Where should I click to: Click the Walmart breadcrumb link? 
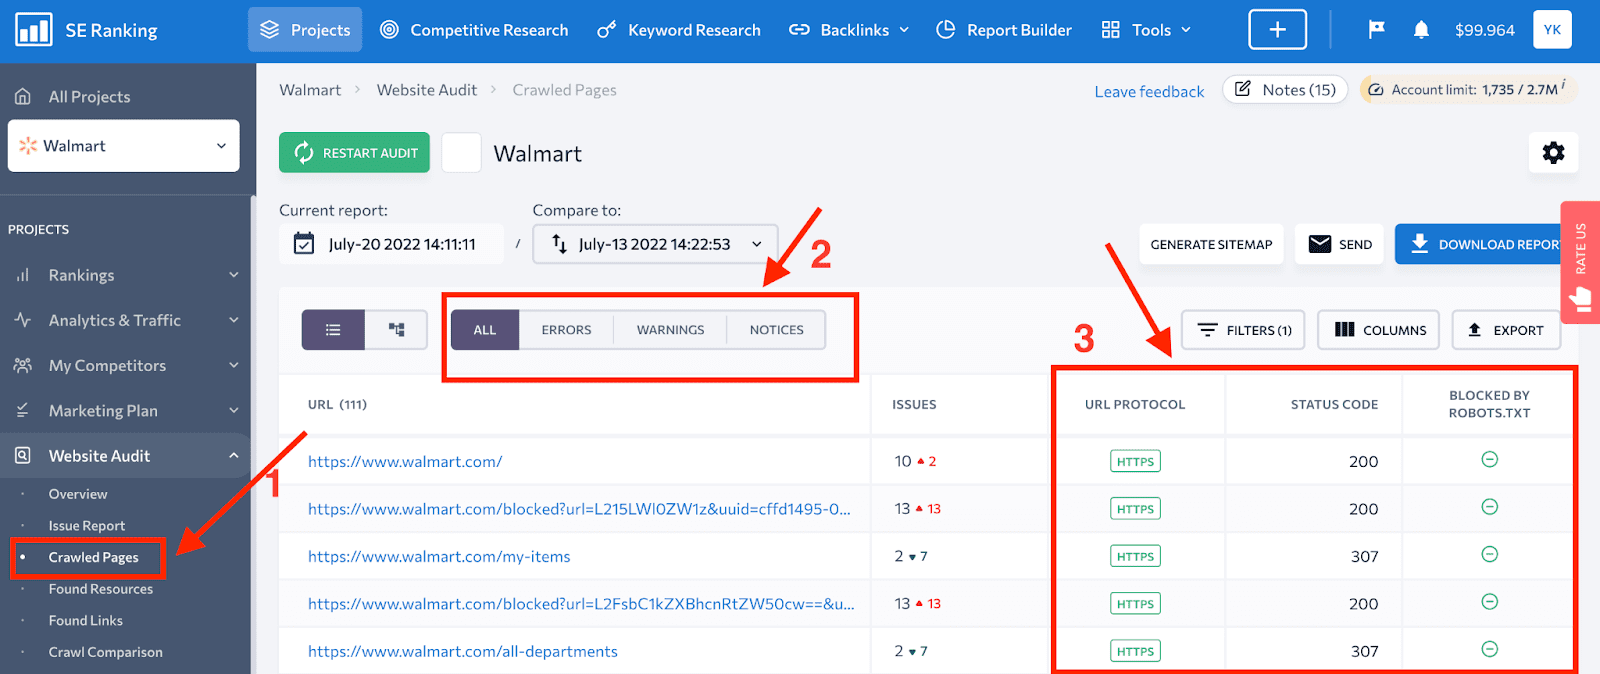pyautogui.click(x=310, y=90)
